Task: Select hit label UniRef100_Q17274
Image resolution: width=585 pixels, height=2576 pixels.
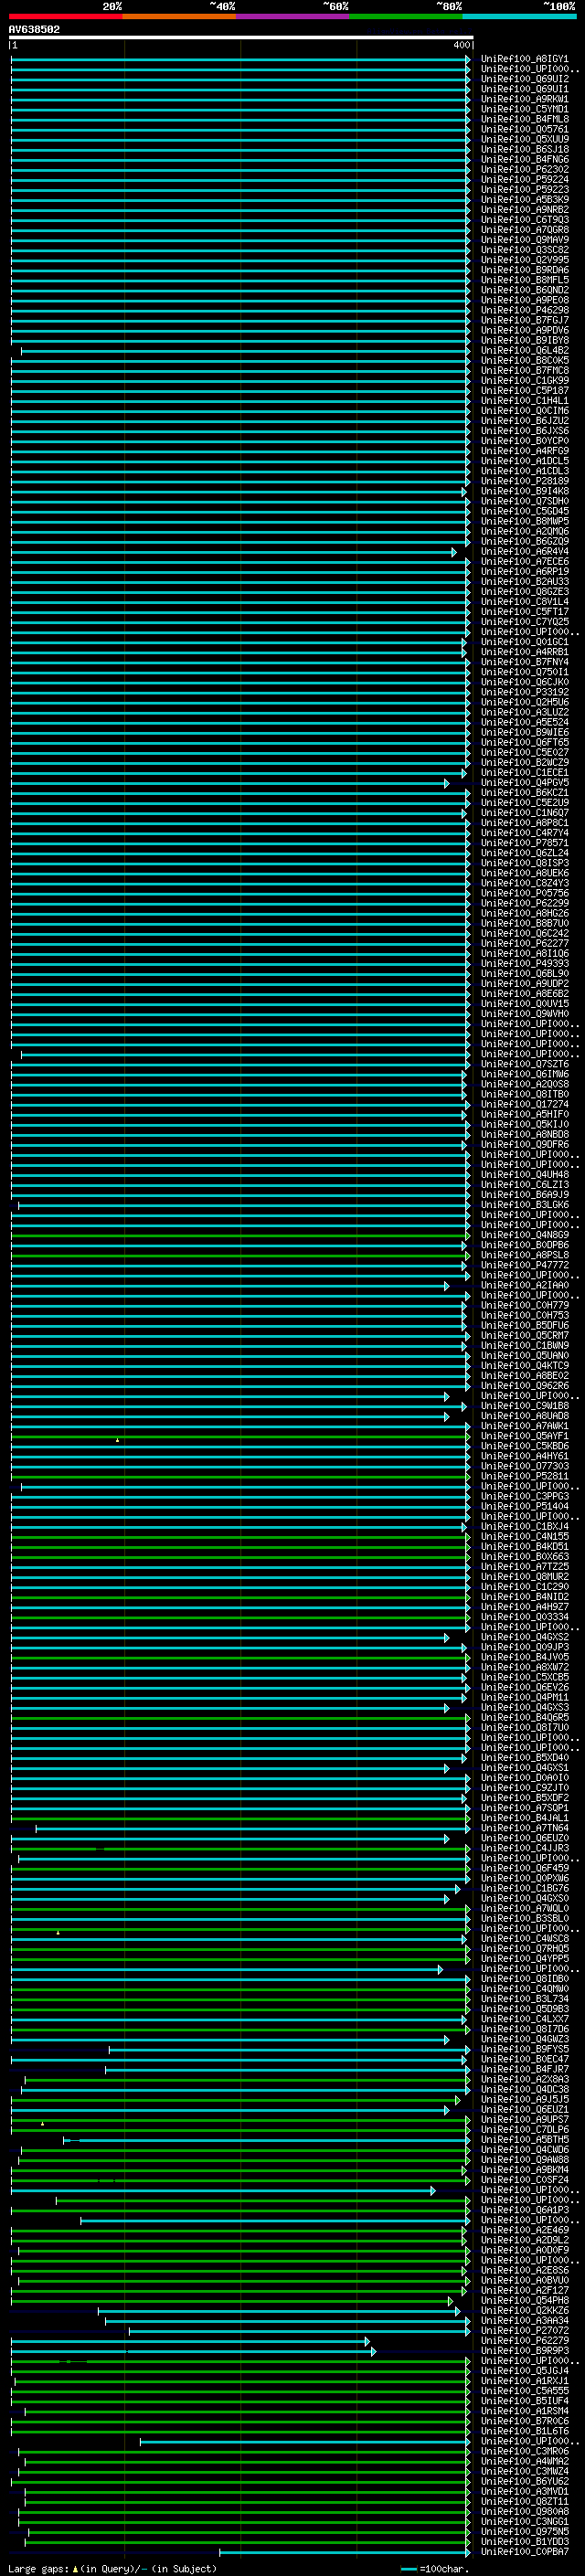Action: click(524, 1105)
